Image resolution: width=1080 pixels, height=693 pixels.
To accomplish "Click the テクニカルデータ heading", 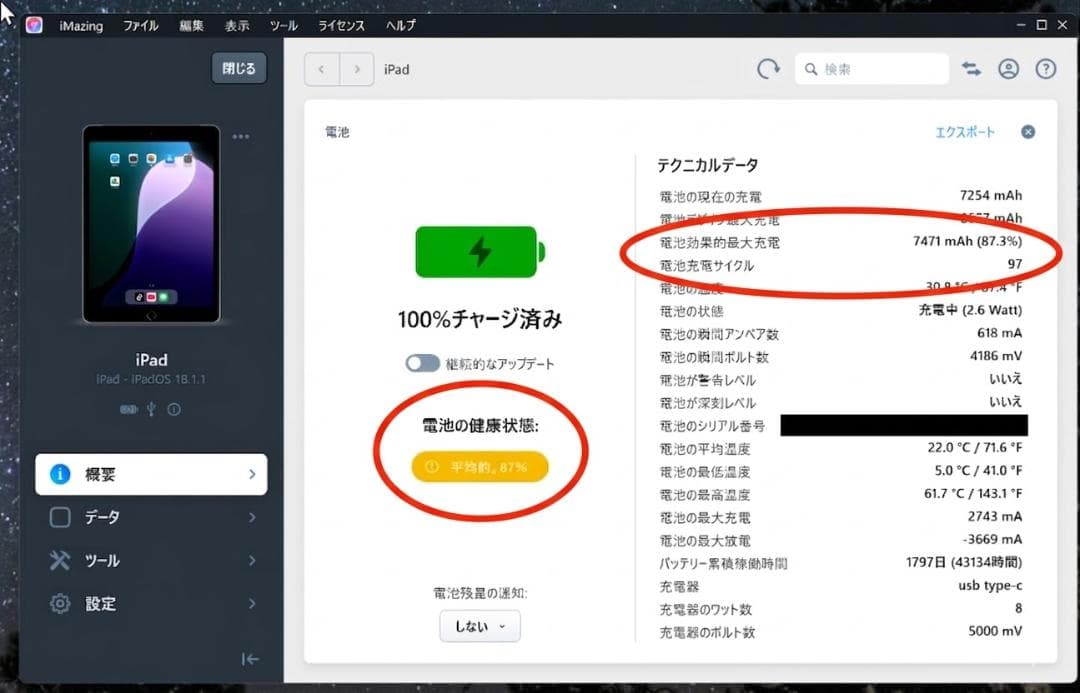I will [x=707, y=165].
